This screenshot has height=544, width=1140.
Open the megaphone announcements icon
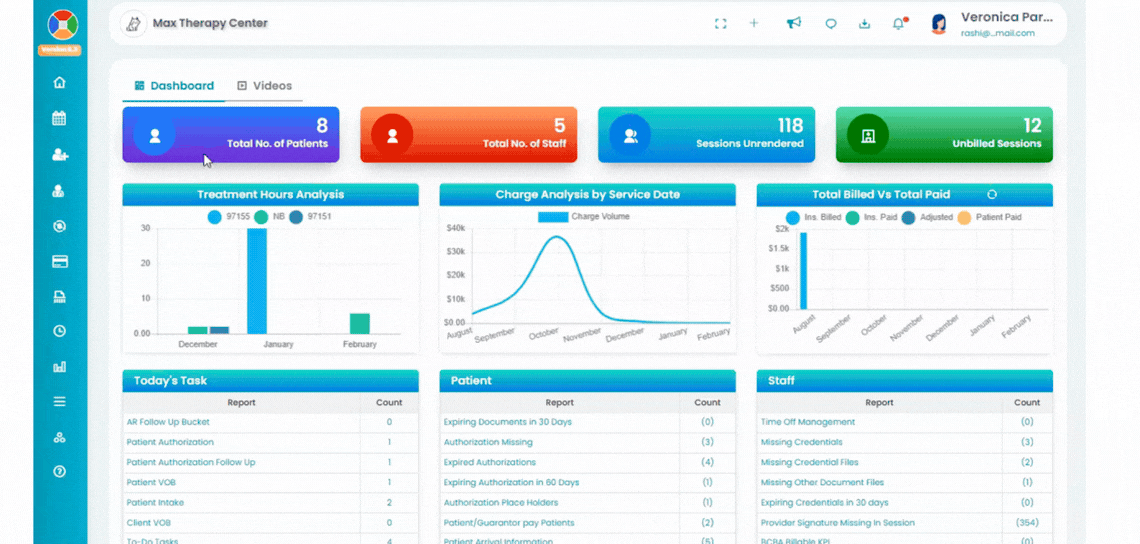tap(794, 23)
